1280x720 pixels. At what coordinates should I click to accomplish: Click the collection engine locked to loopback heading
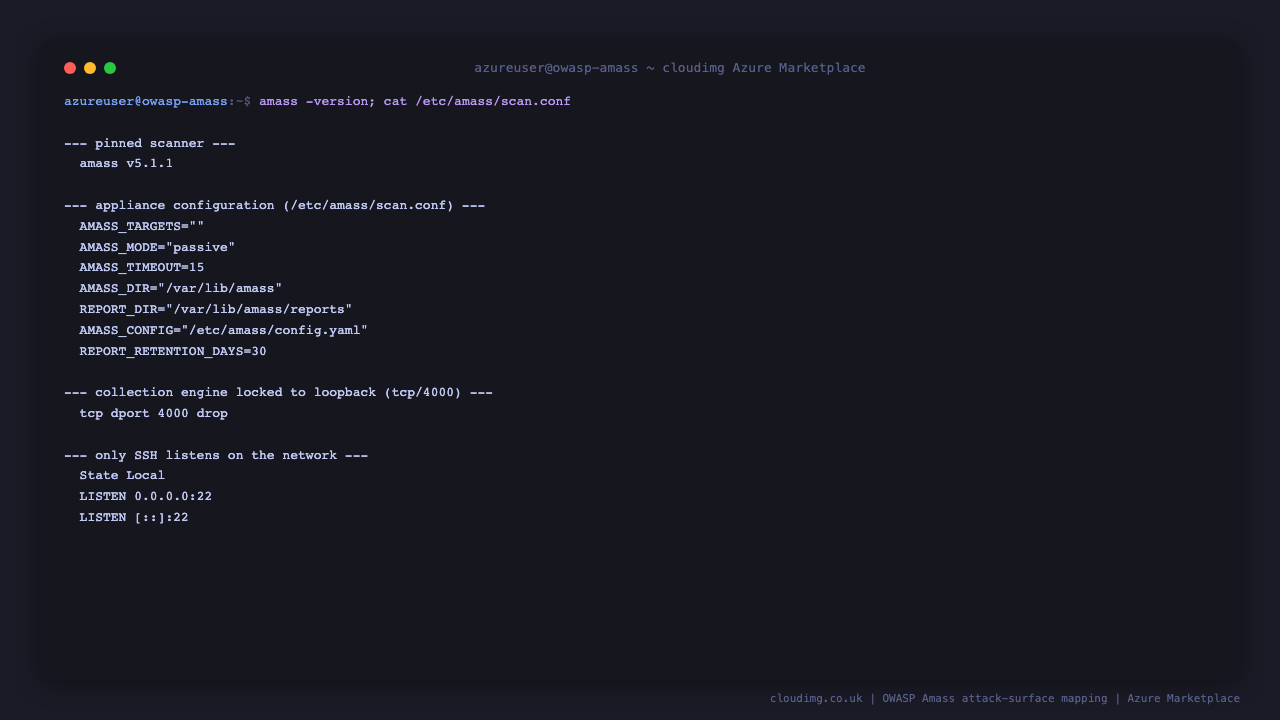coord(279,393)
